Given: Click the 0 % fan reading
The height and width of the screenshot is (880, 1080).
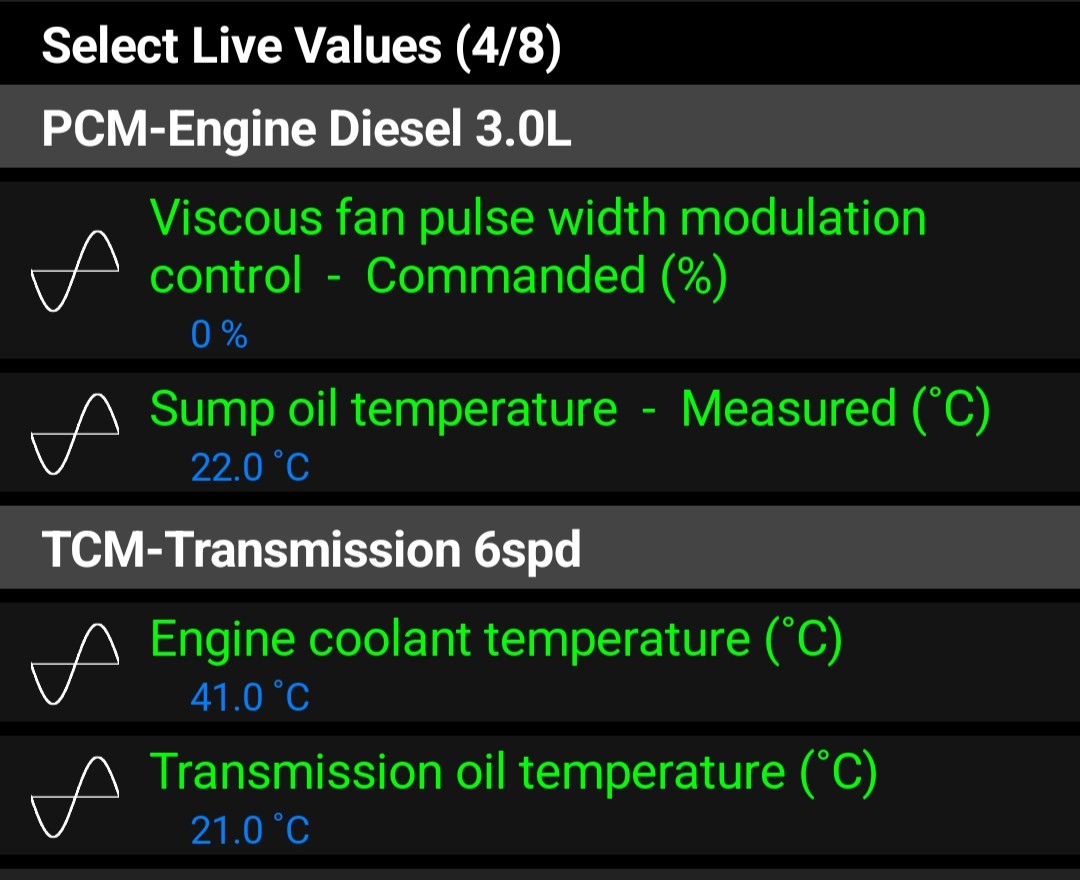Looking at the screenshot, I should pyautogui.click(x=219, y=335).
